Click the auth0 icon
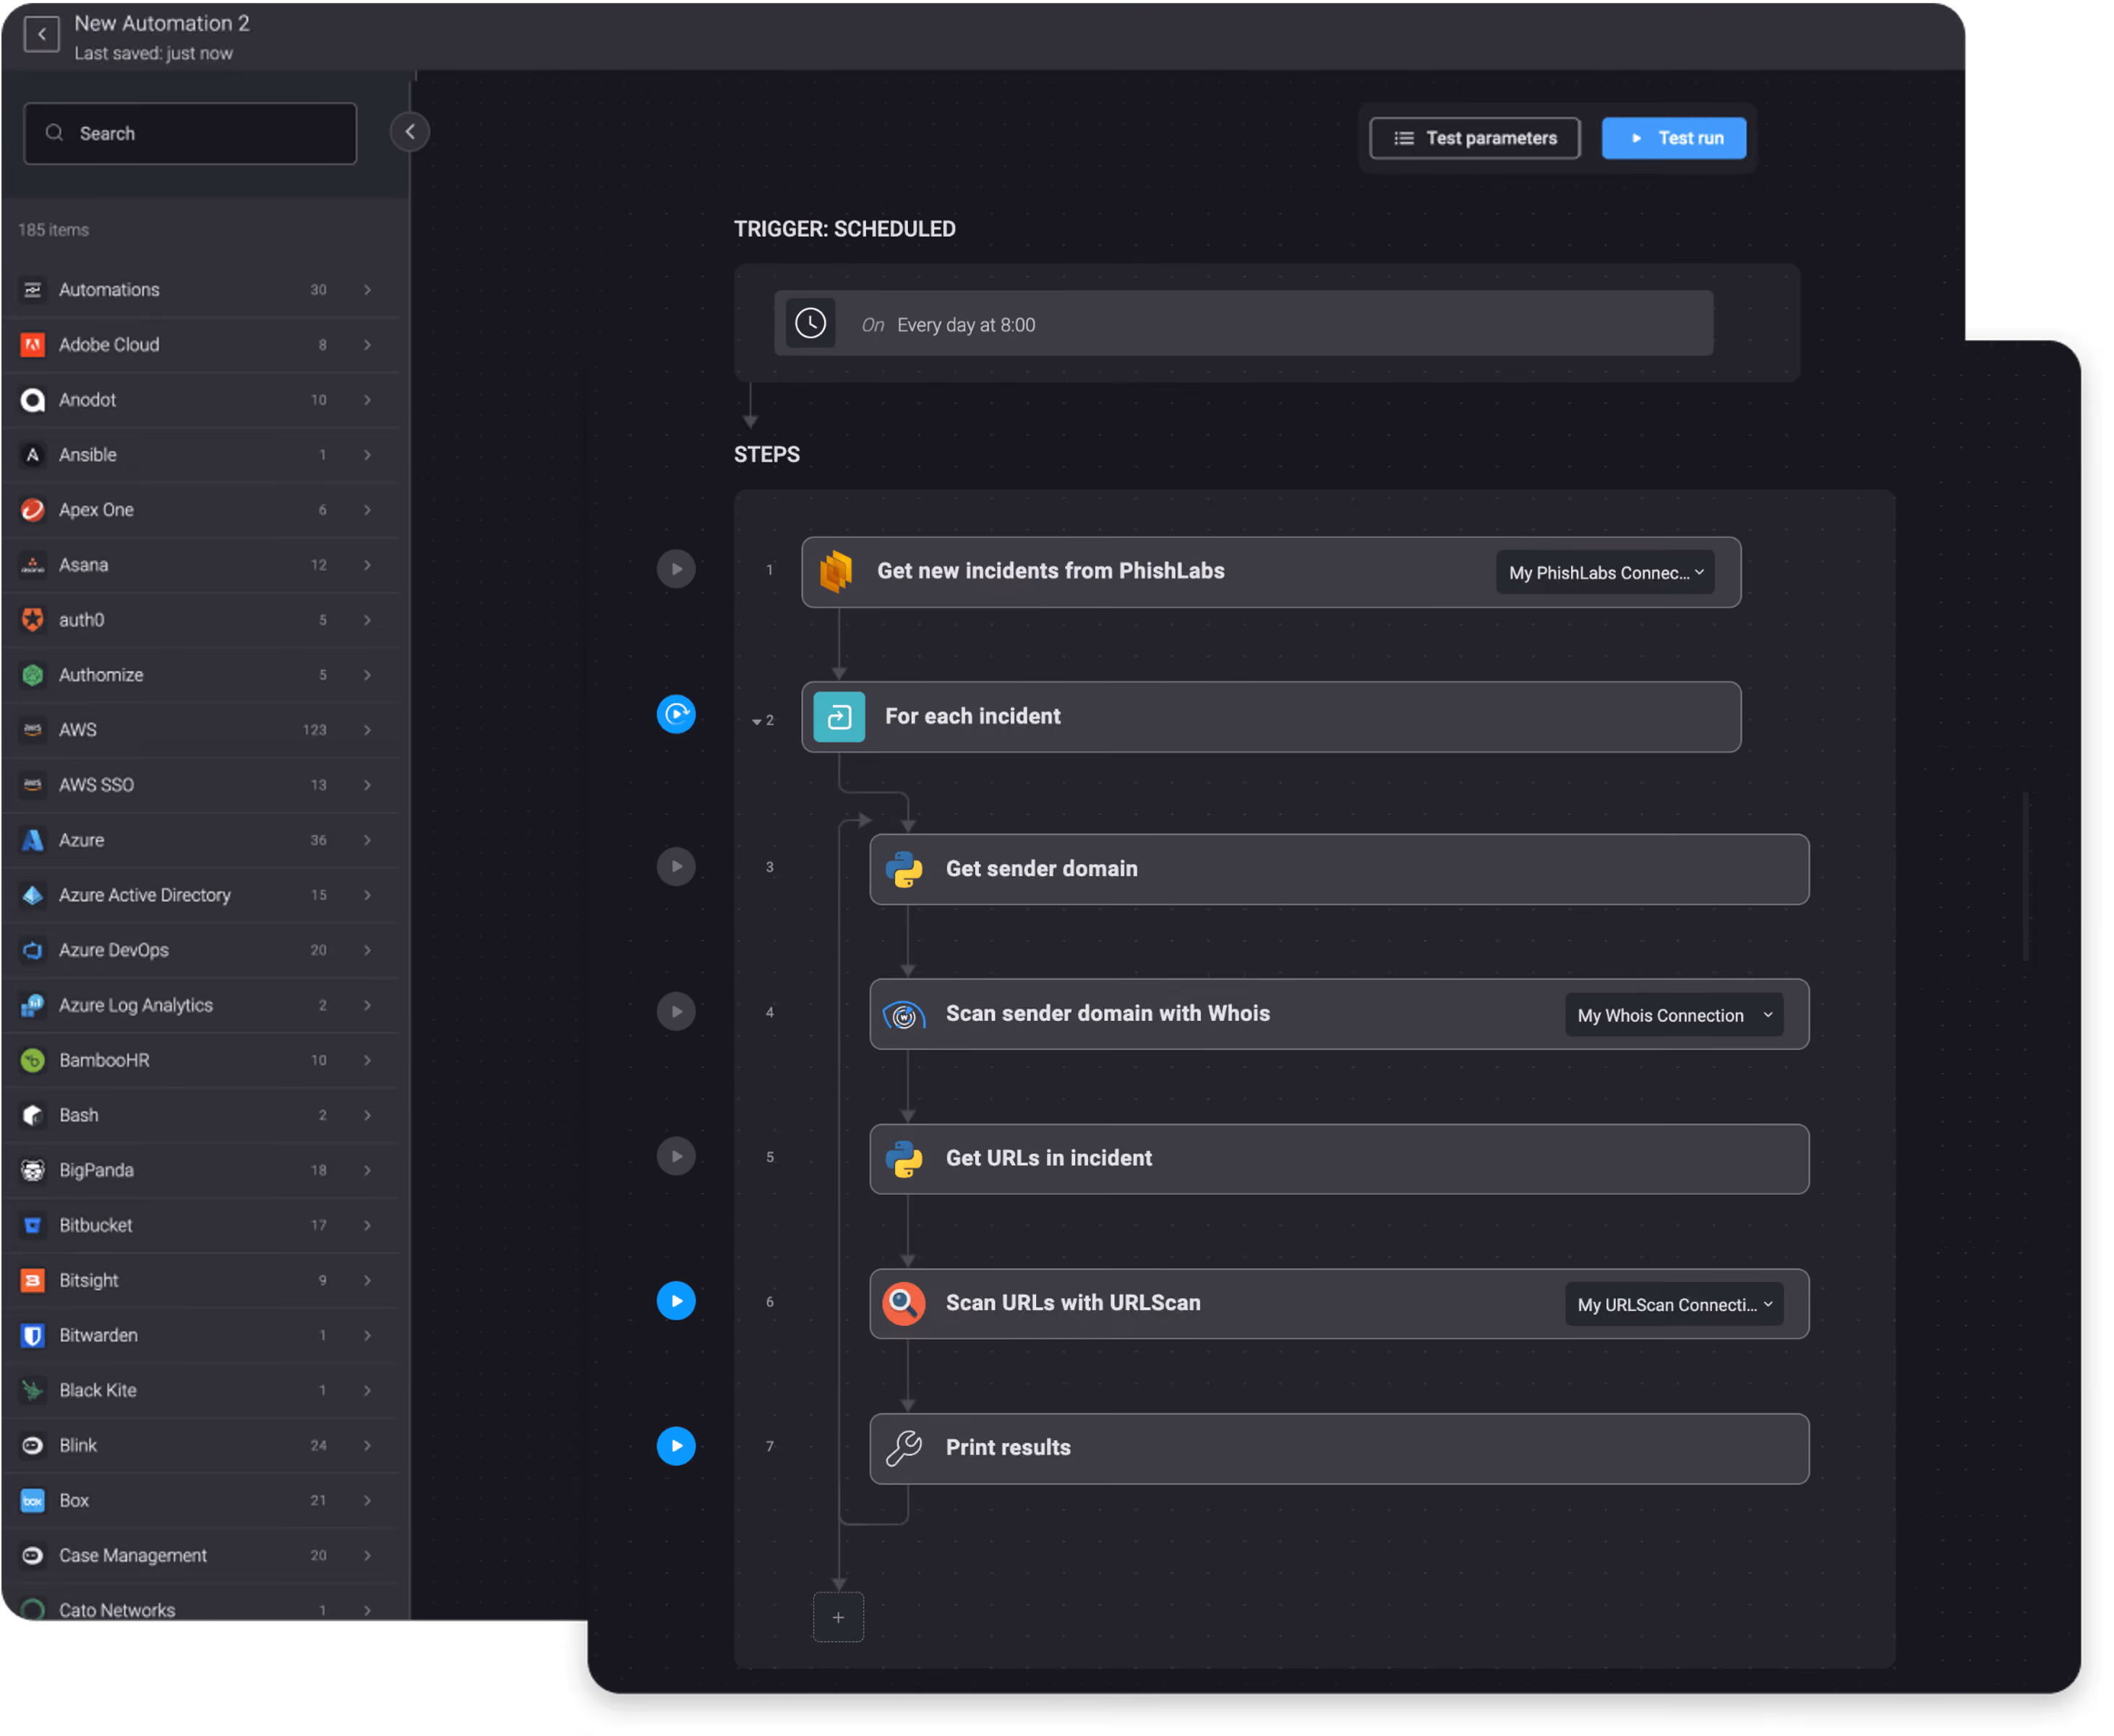Screen dimensions: 2114x1736 pyautogui.click(x=33, y=620)
